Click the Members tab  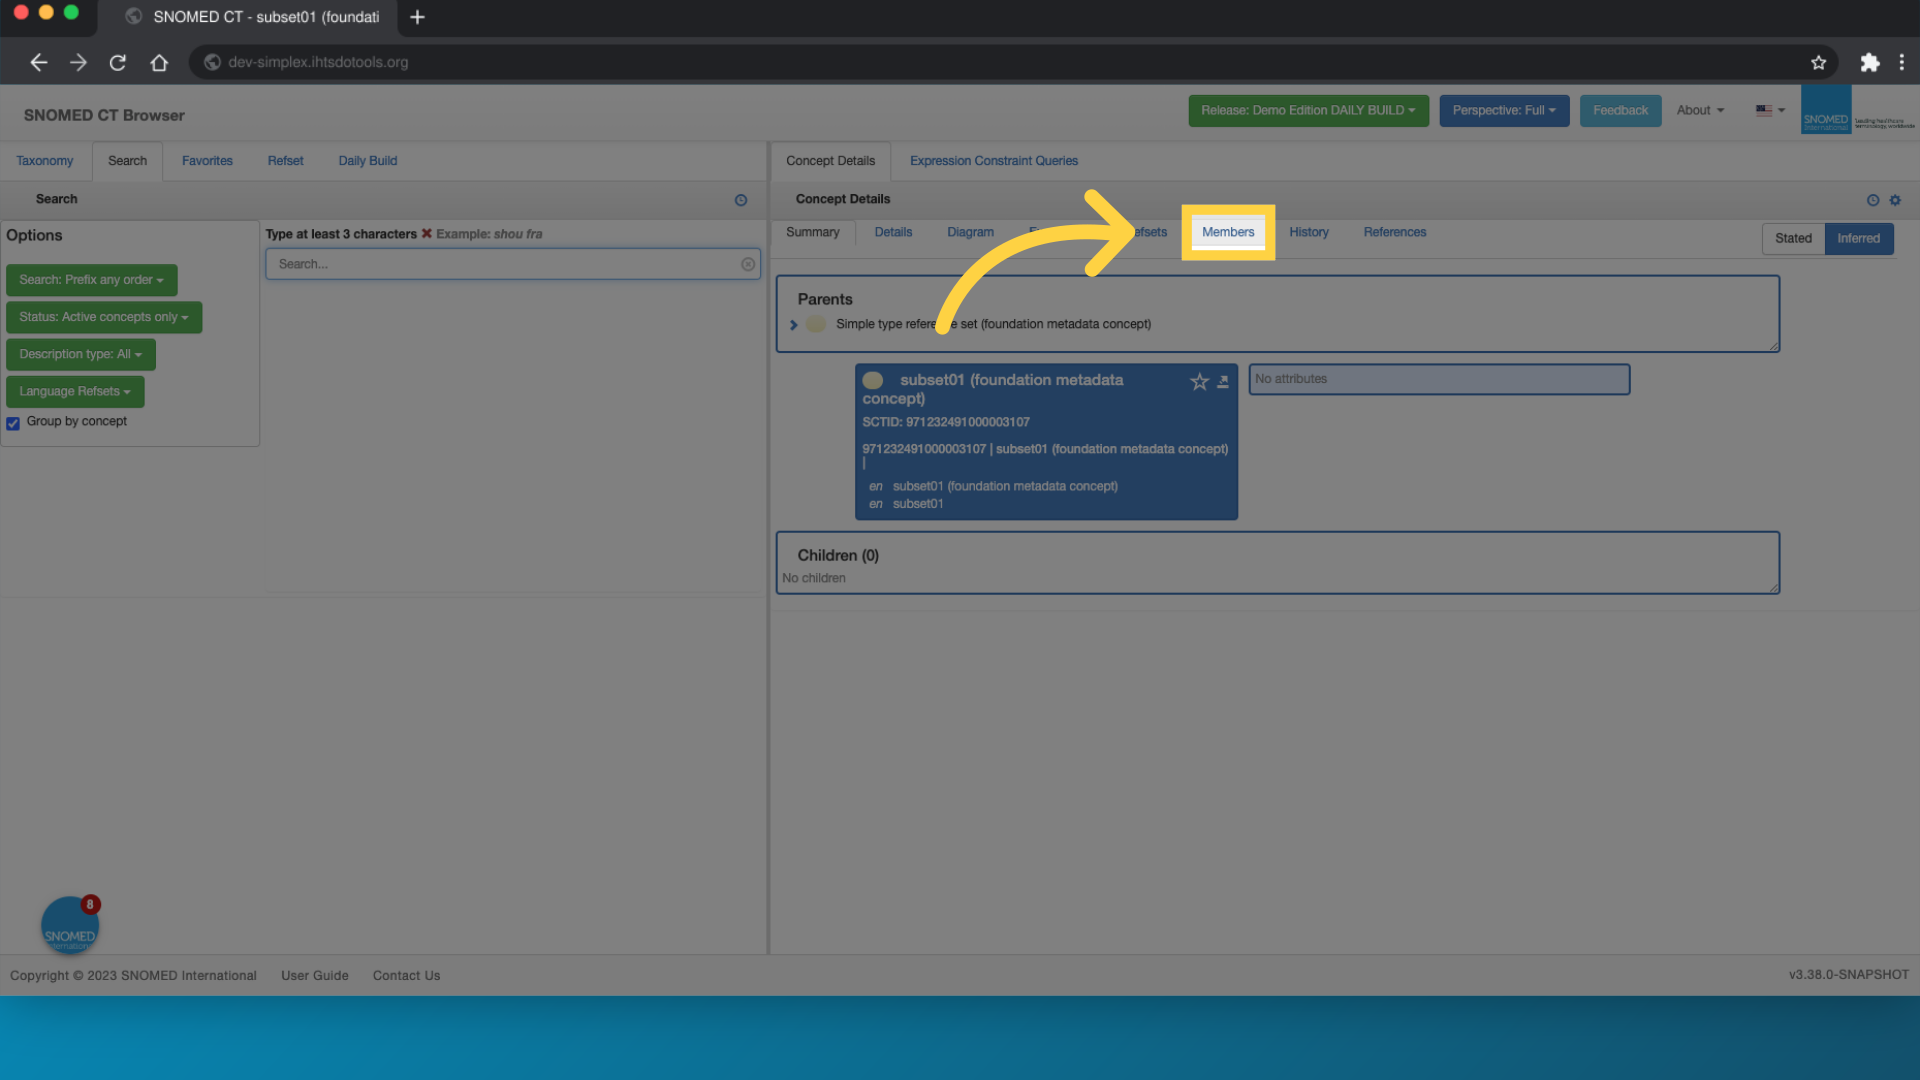tap(1228, 231)
